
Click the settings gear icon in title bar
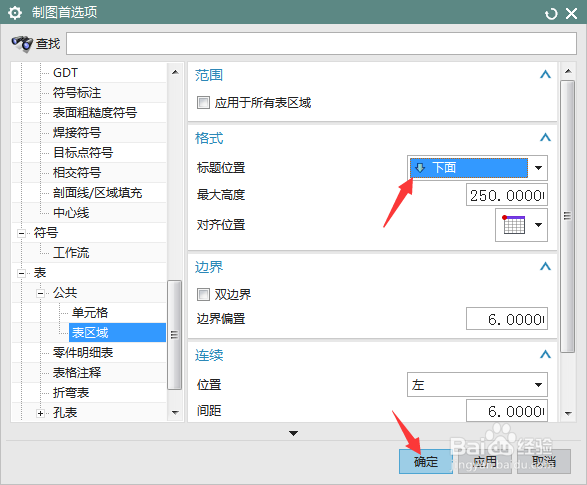(x=15, y=13)
